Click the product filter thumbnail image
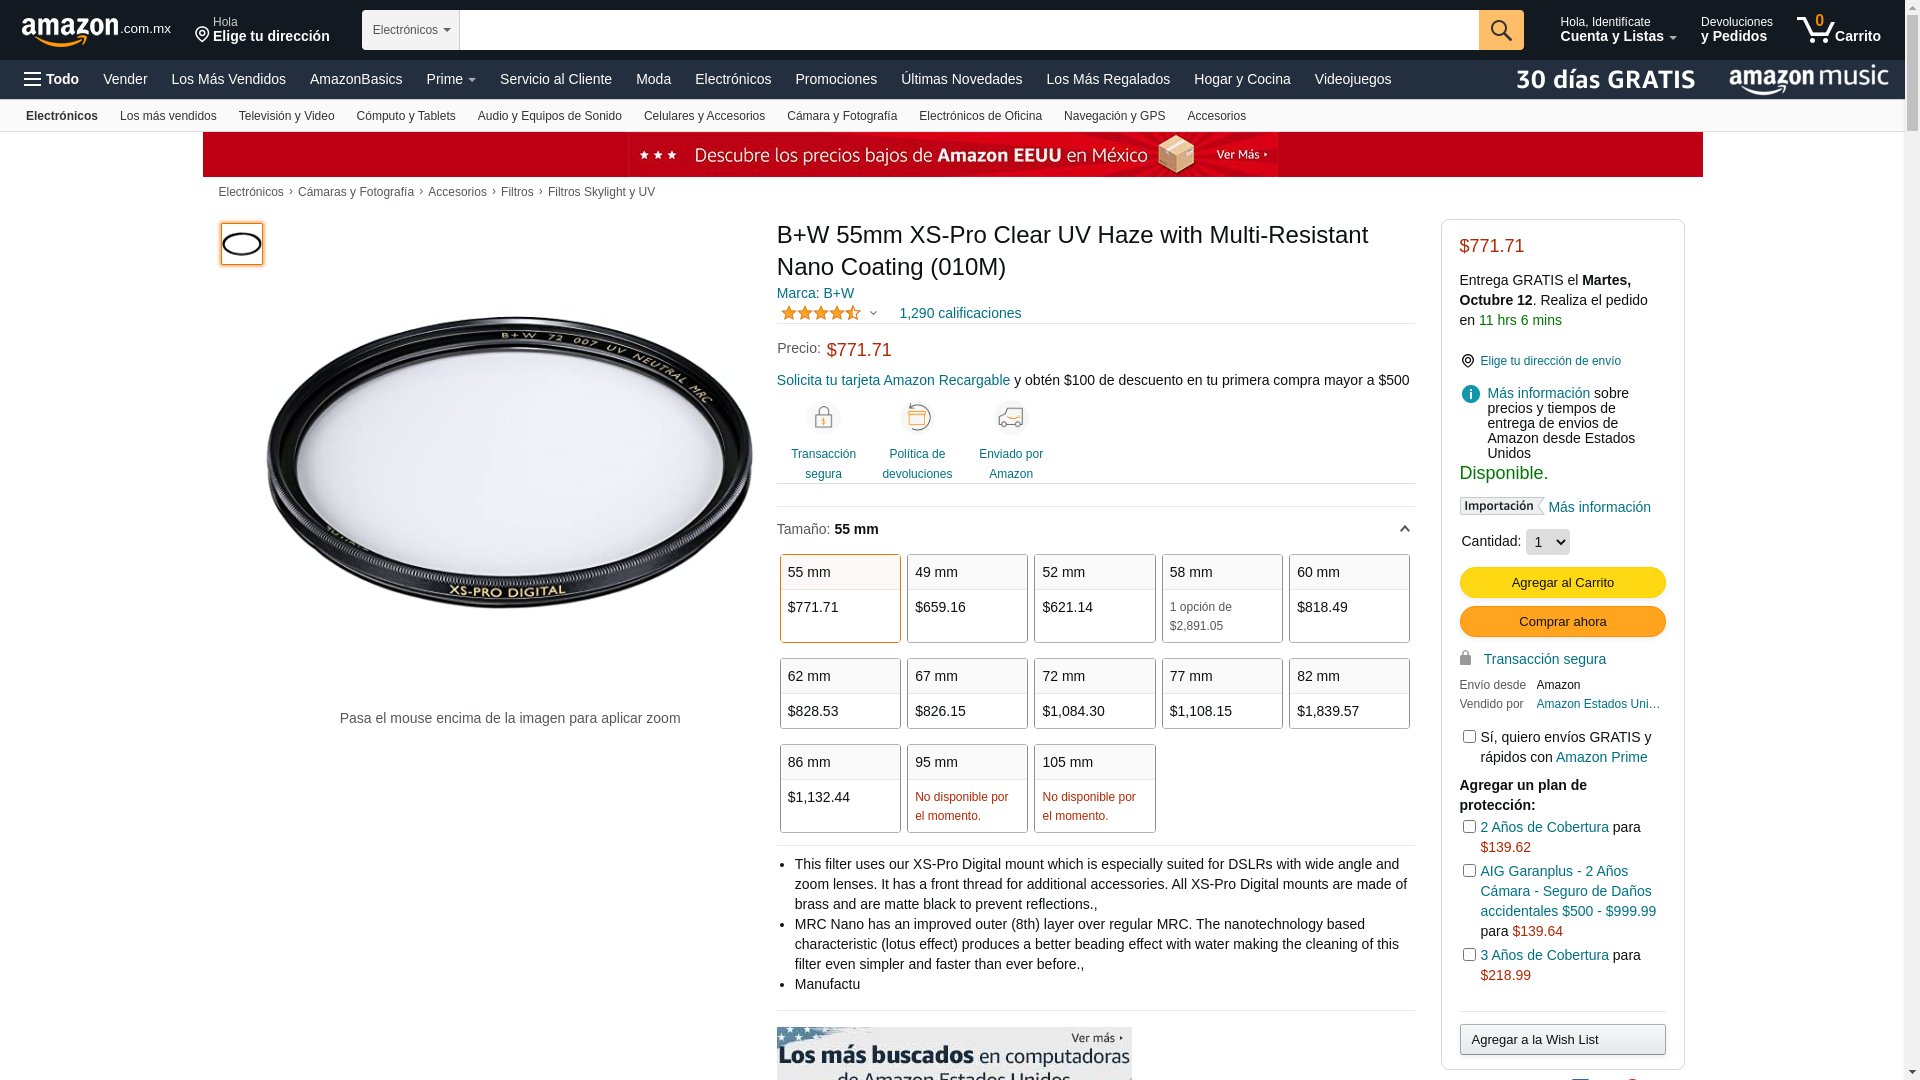 point(242,244)
